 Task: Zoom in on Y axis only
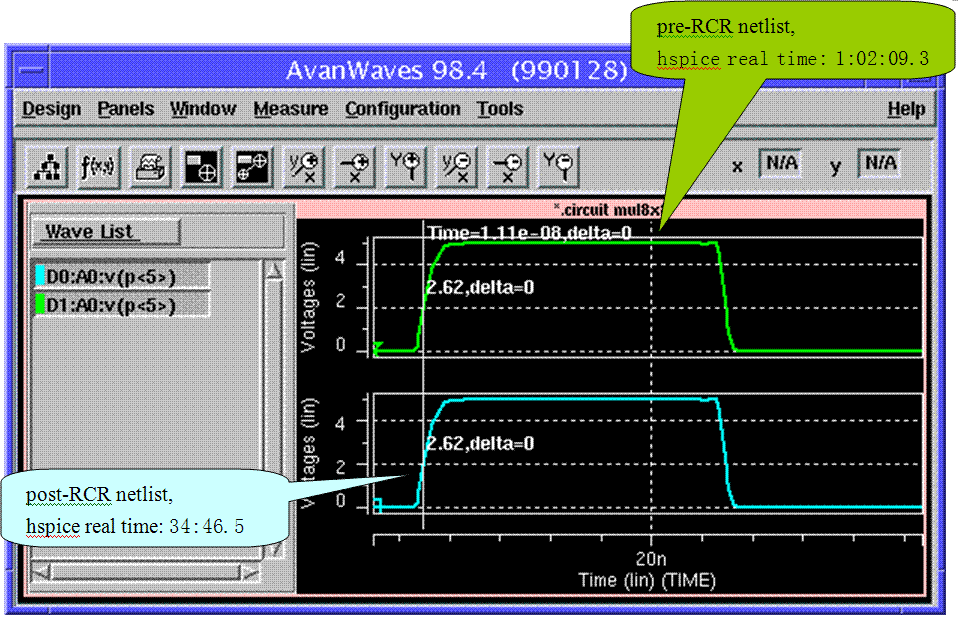click(405, 166)
